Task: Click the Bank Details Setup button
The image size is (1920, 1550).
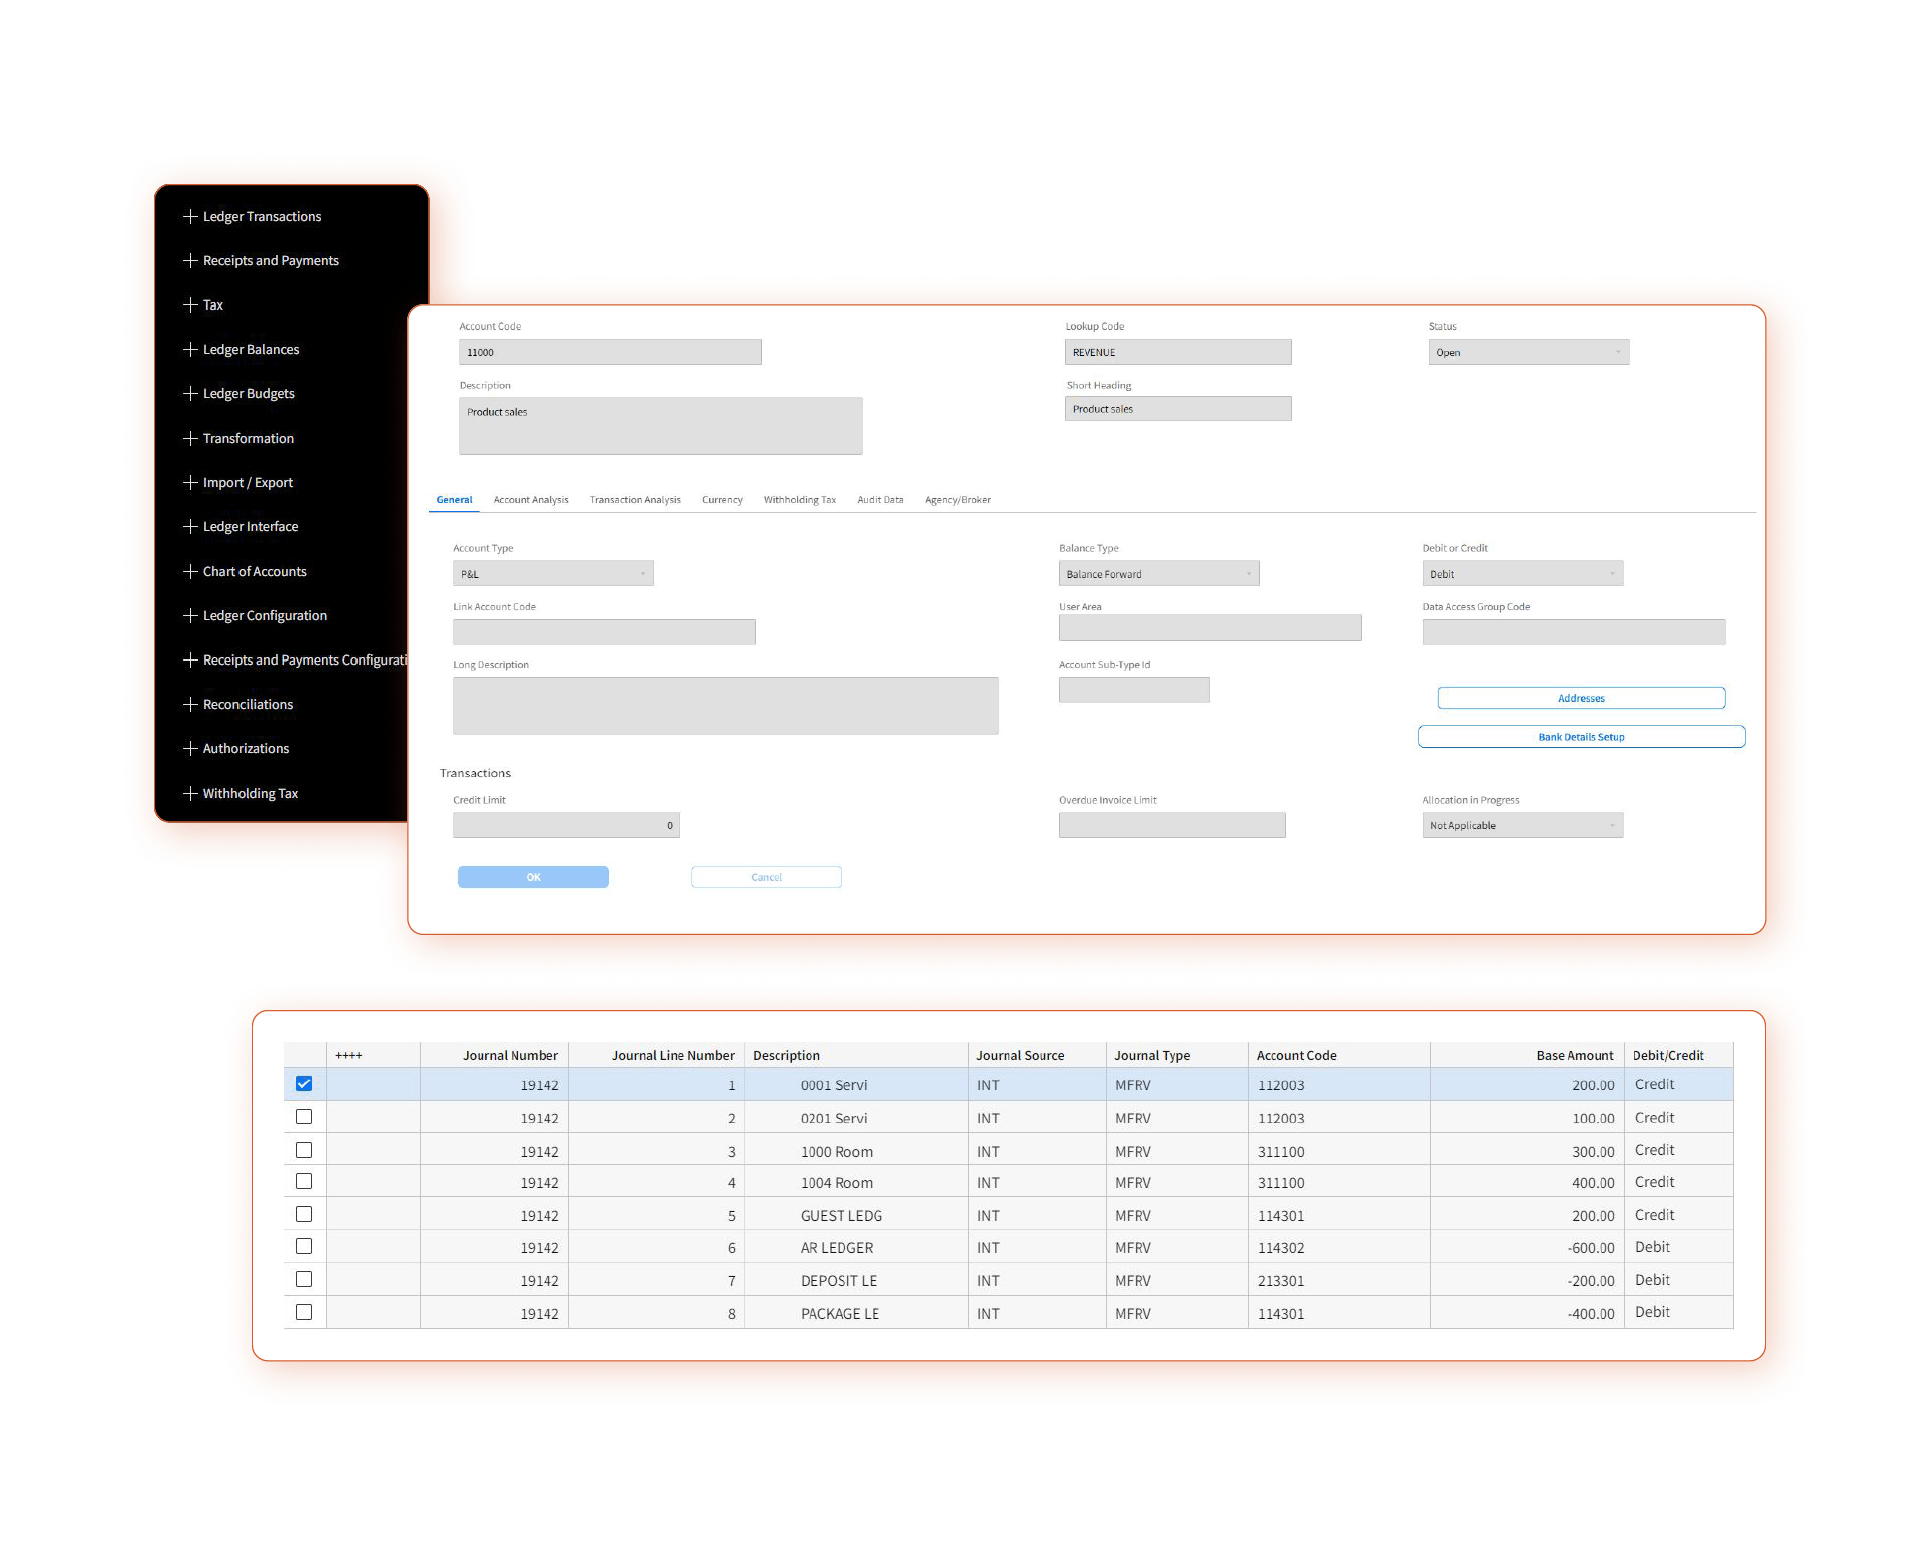Action: click(x=1581, y=737)
